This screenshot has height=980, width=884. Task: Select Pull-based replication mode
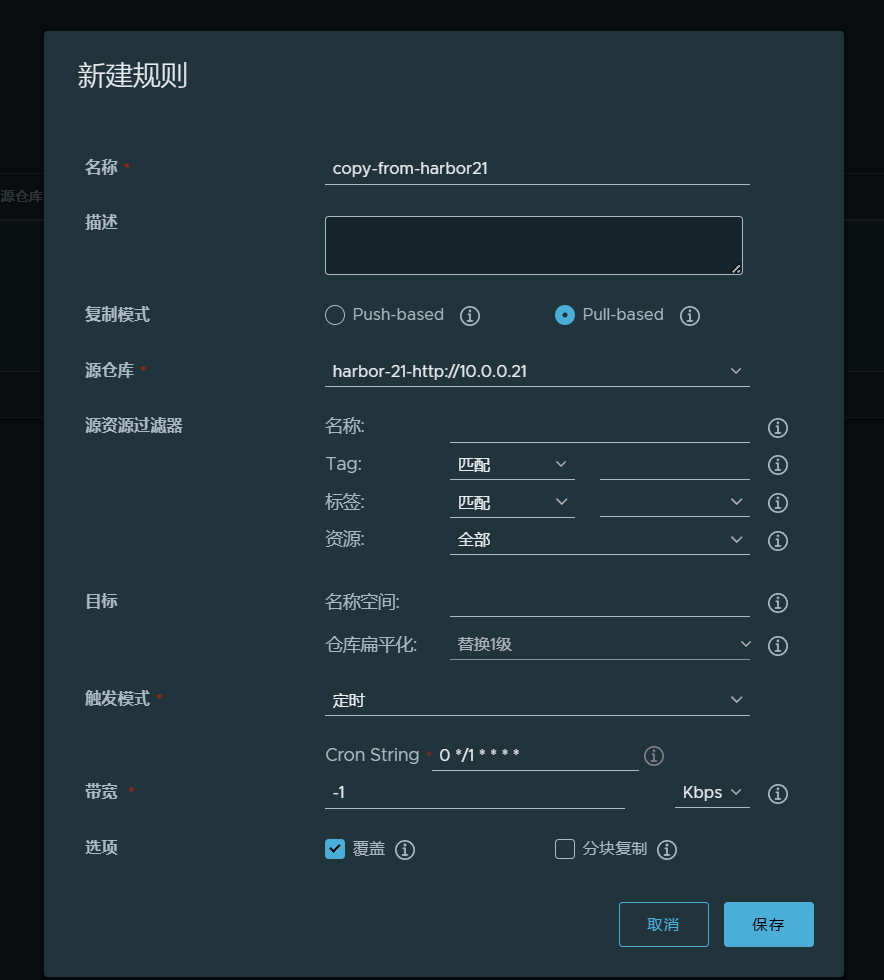(565, 315)
